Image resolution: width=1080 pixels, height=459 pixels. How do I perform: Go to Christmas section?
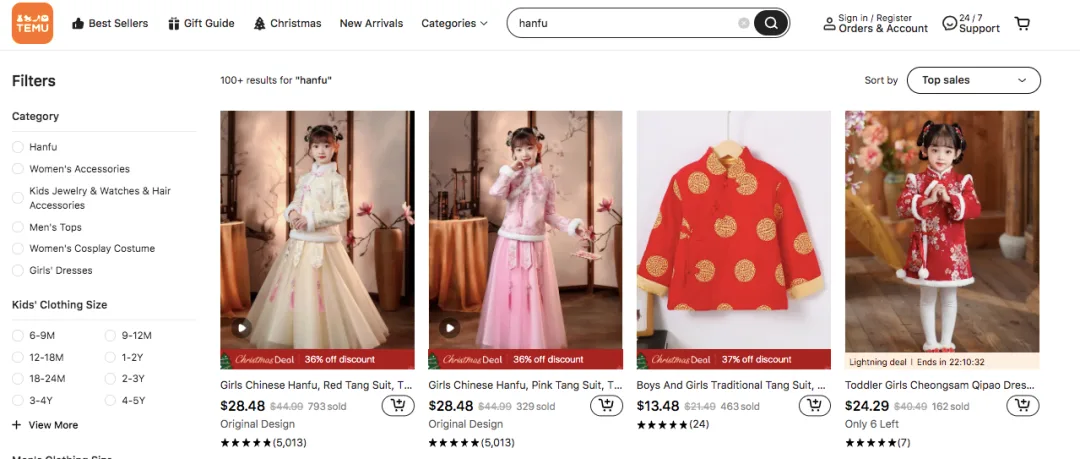point(288,23)
